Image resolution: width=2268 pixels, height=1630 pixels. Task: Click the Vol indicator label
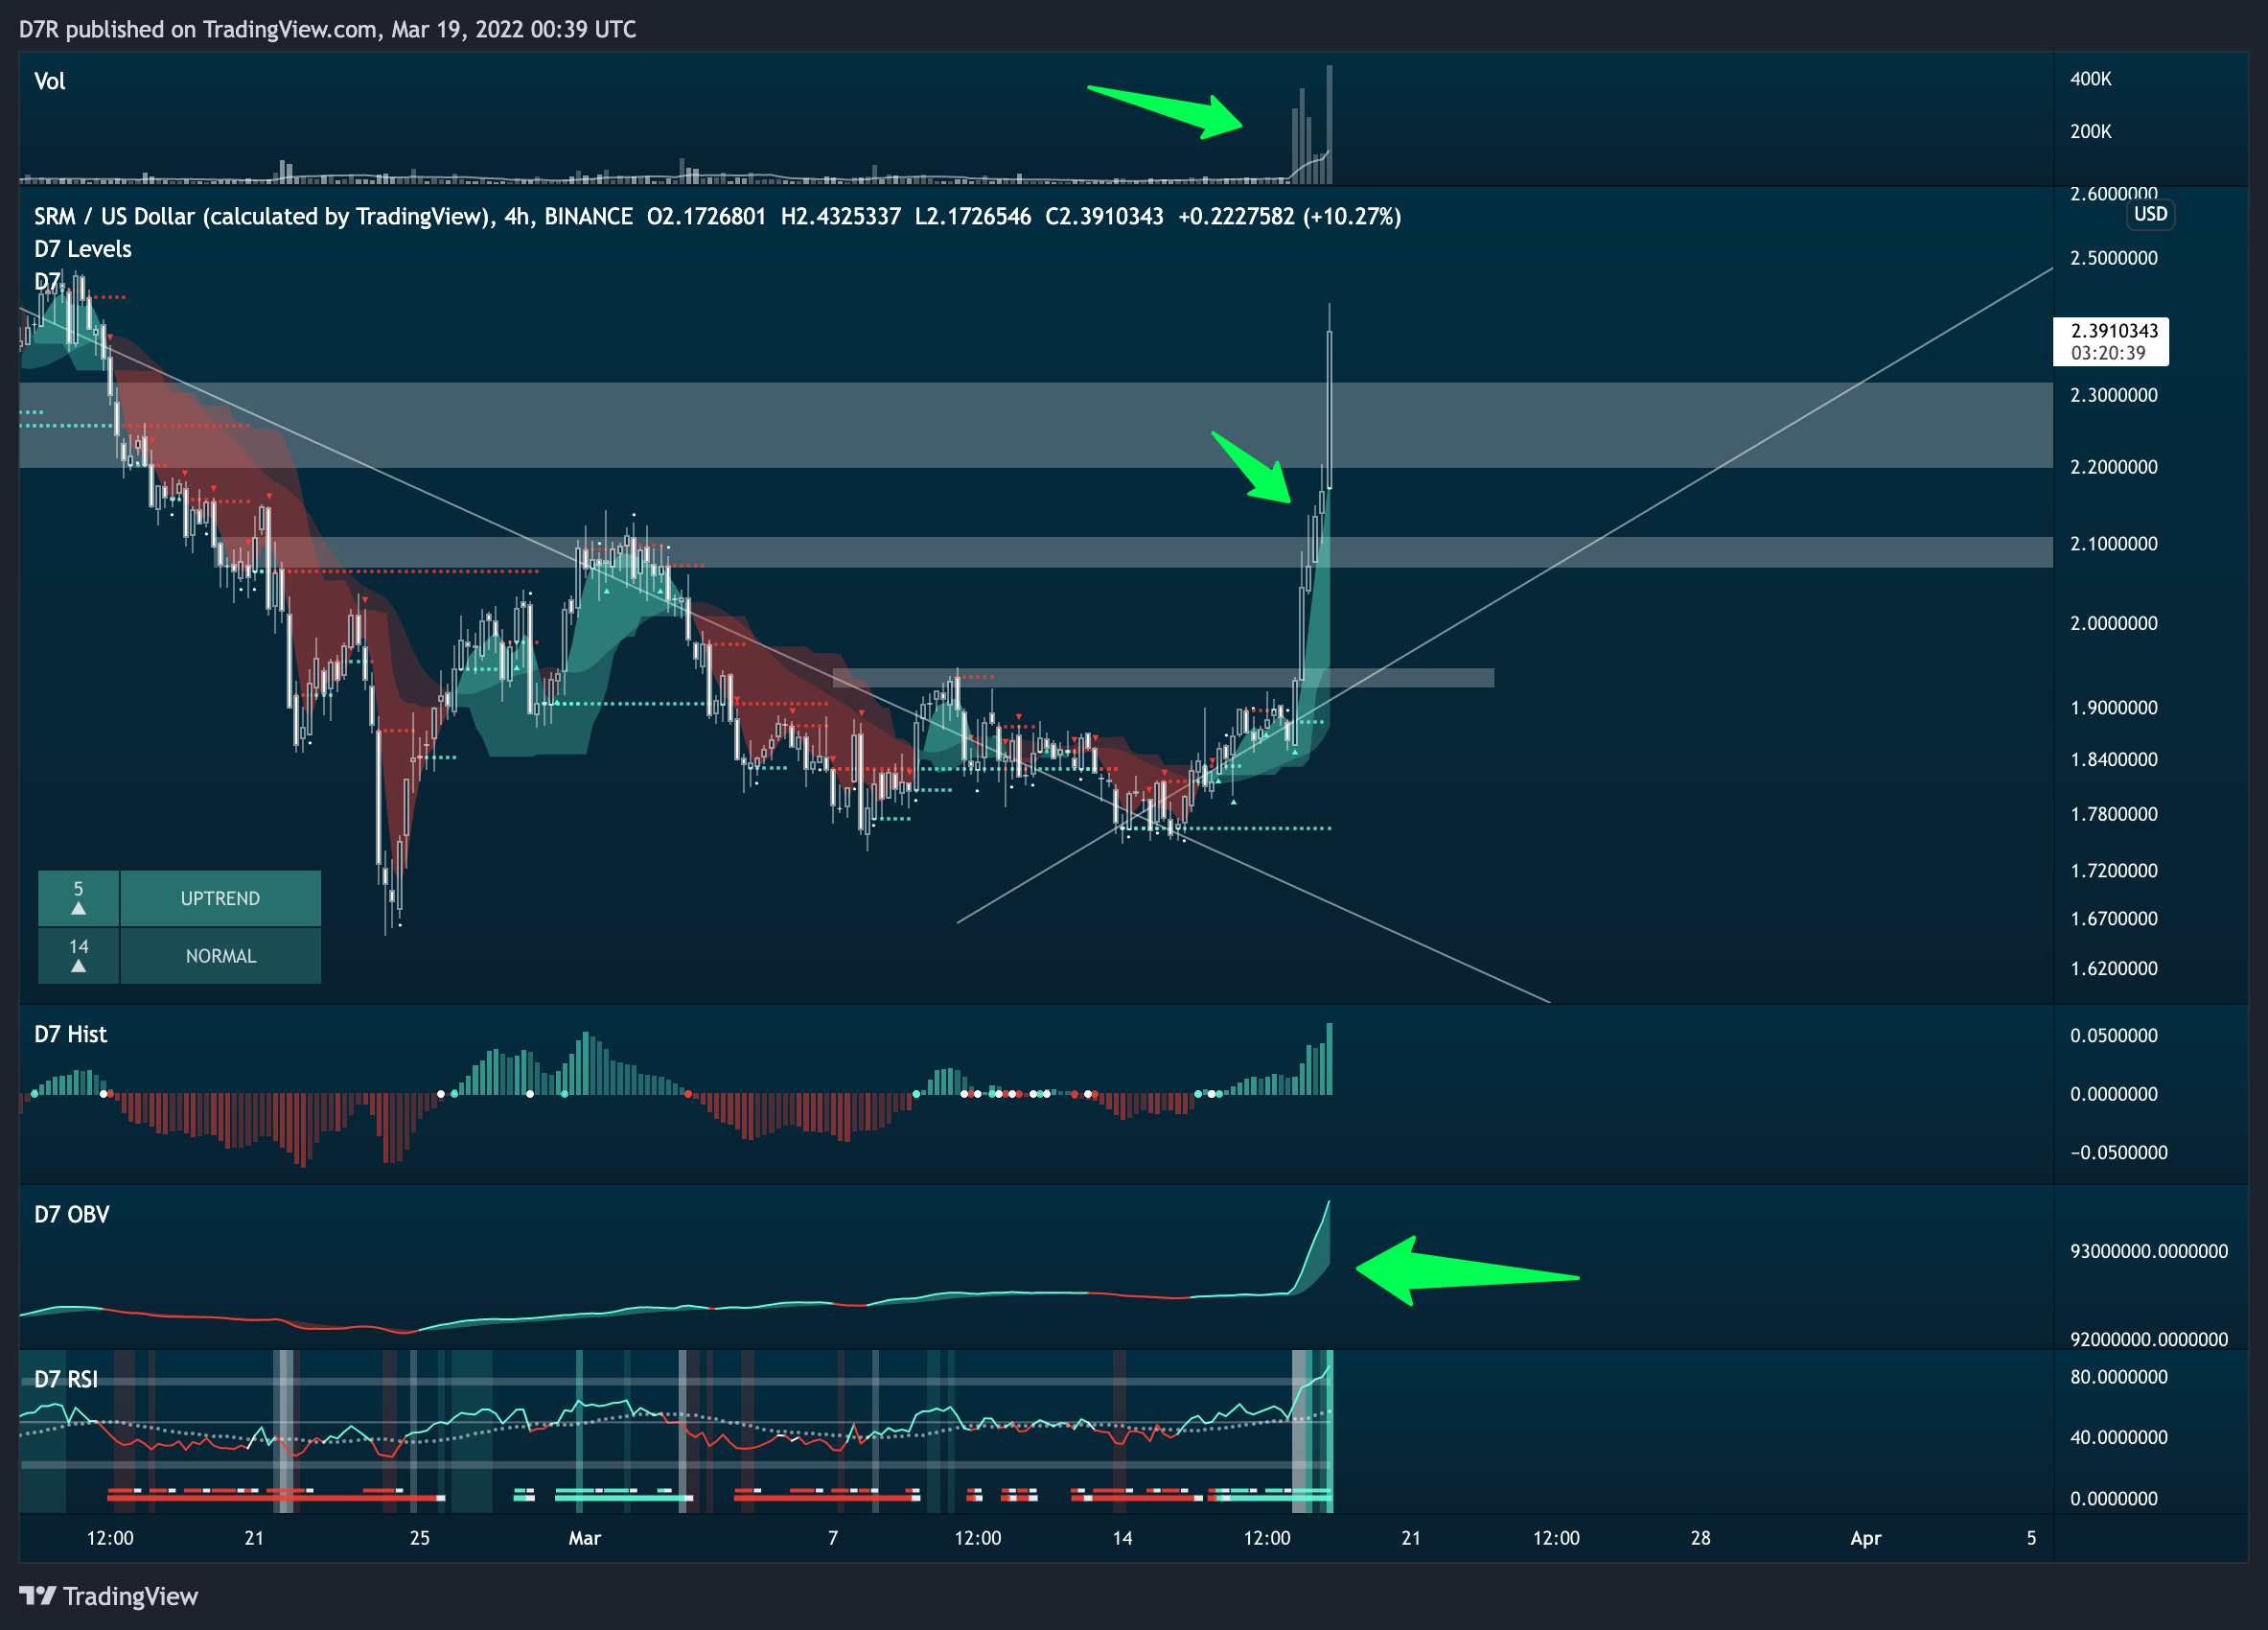pos(50,81)
